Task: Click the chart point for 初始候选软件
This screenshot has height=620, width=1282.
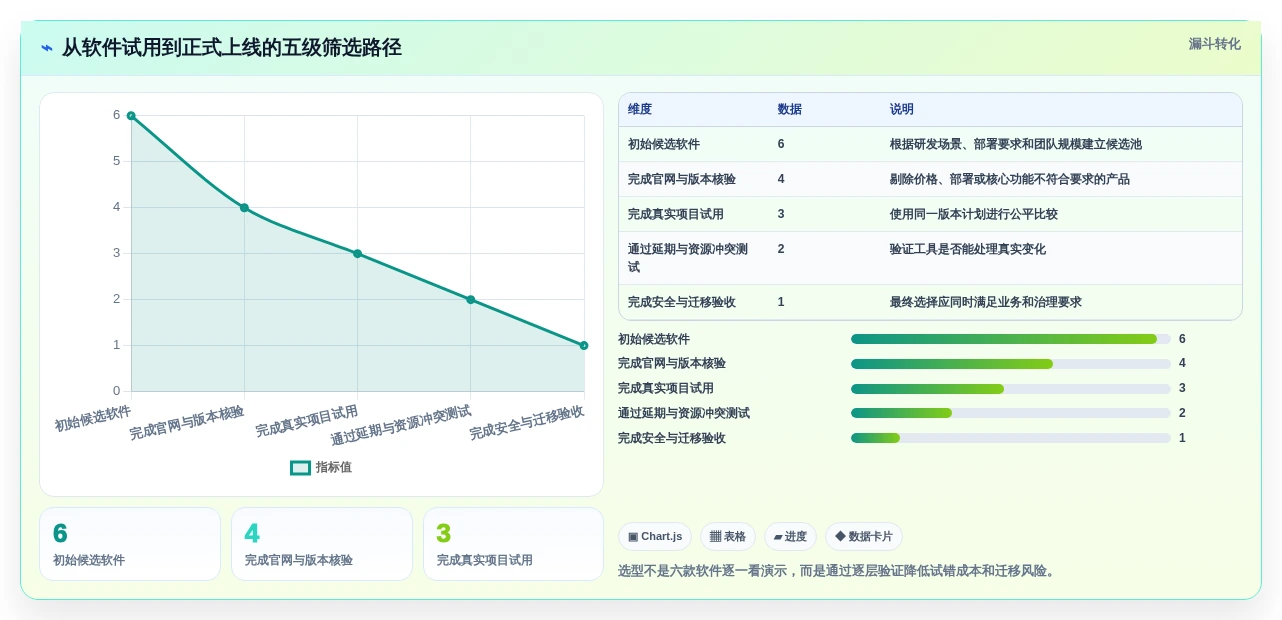Action: coord(131,116)
